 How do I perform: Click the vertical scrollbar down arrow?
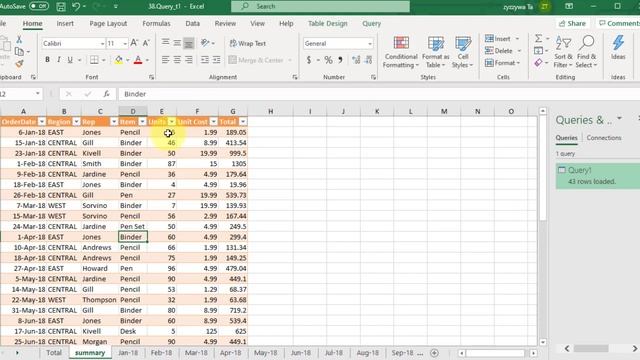click(542, 342)
